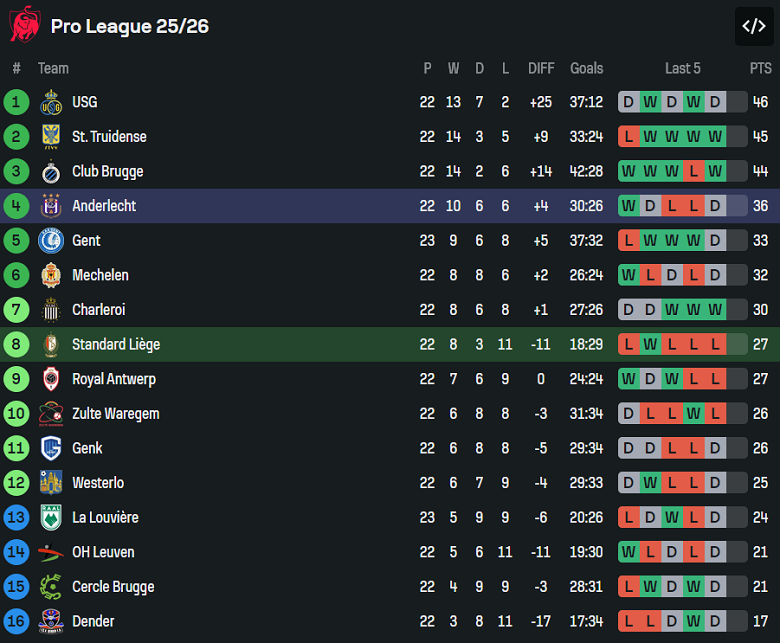The image size is (780, 643).
Task: Click the Mechelen club crest
Action: pyautogui.click(x=51, y=275)
